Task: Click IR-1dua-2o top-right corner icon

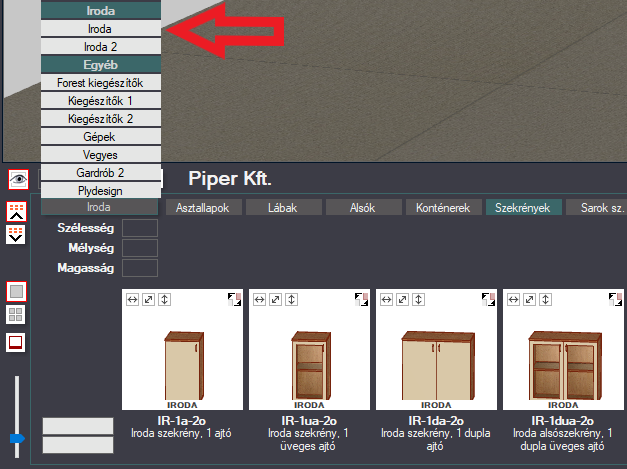Action: [615, 299]
